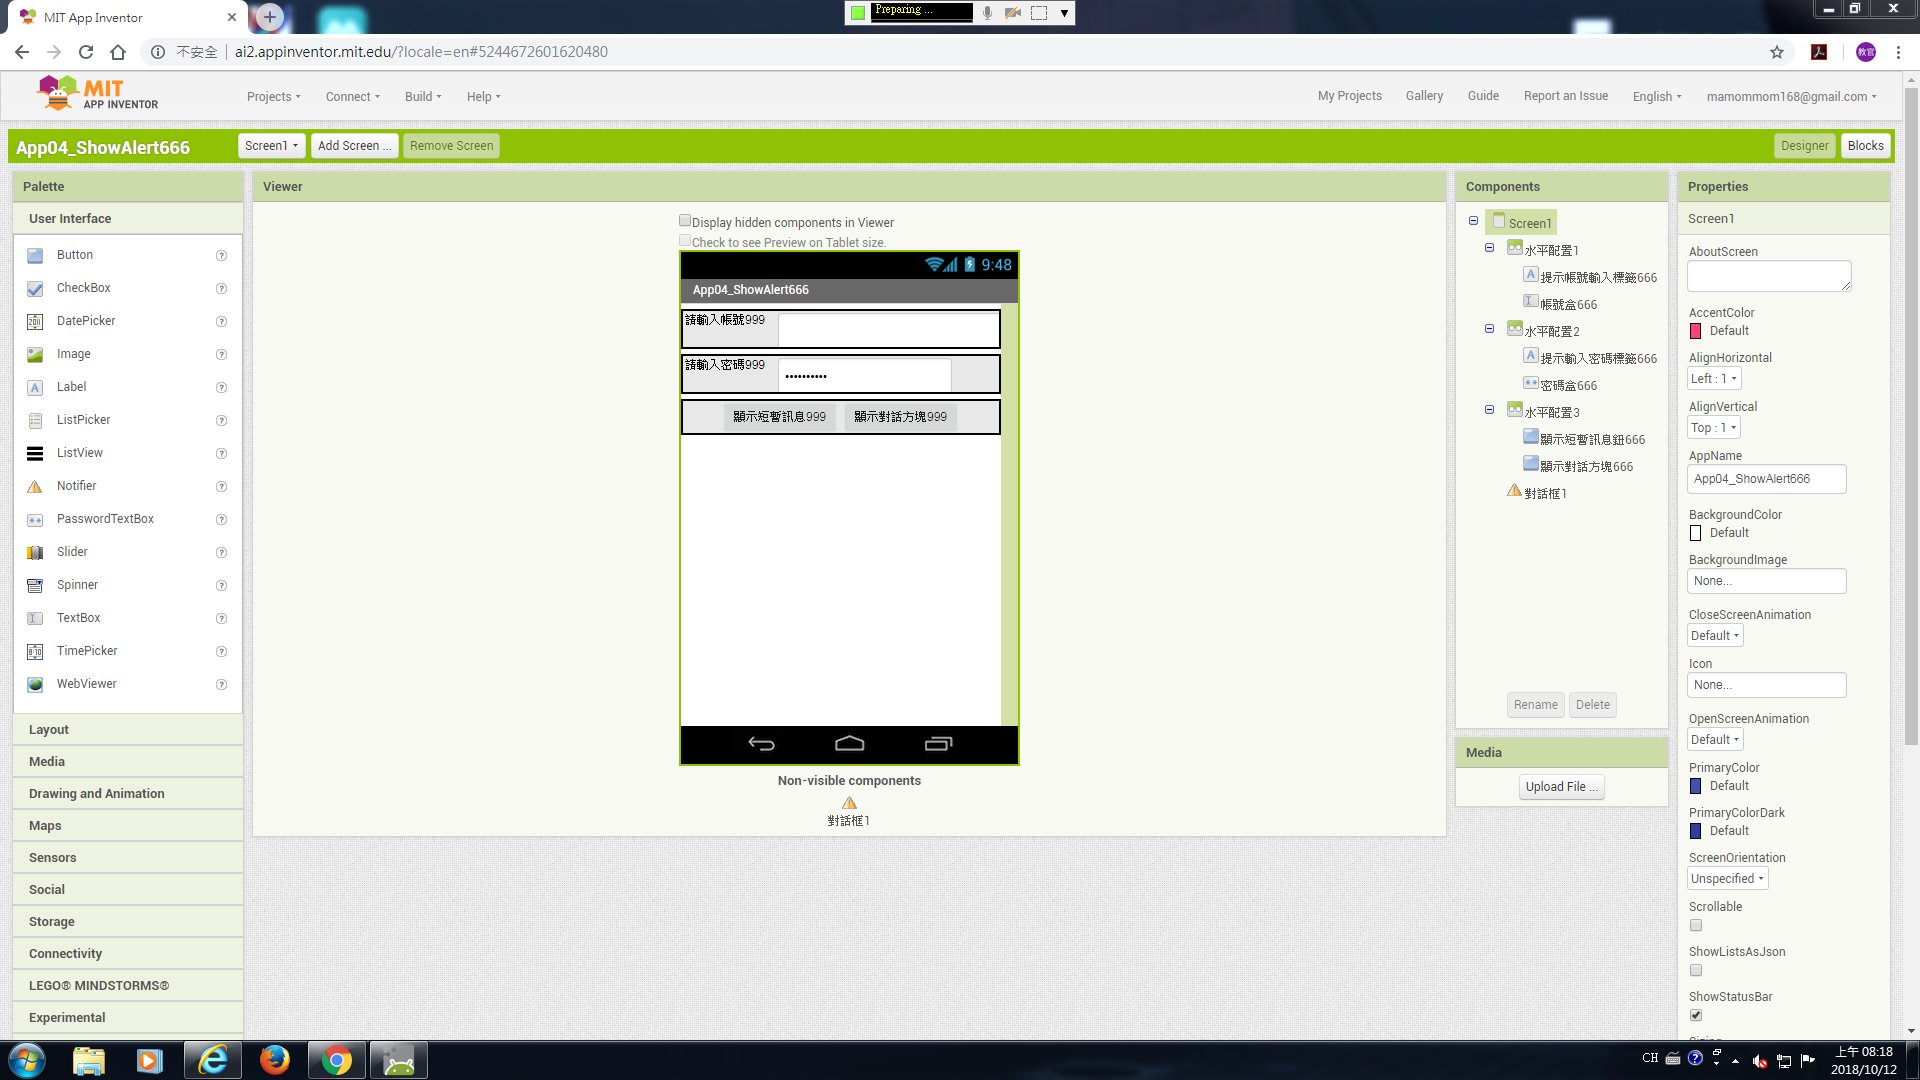Toggle Display hidden components in Viewer

click(685, 221)
